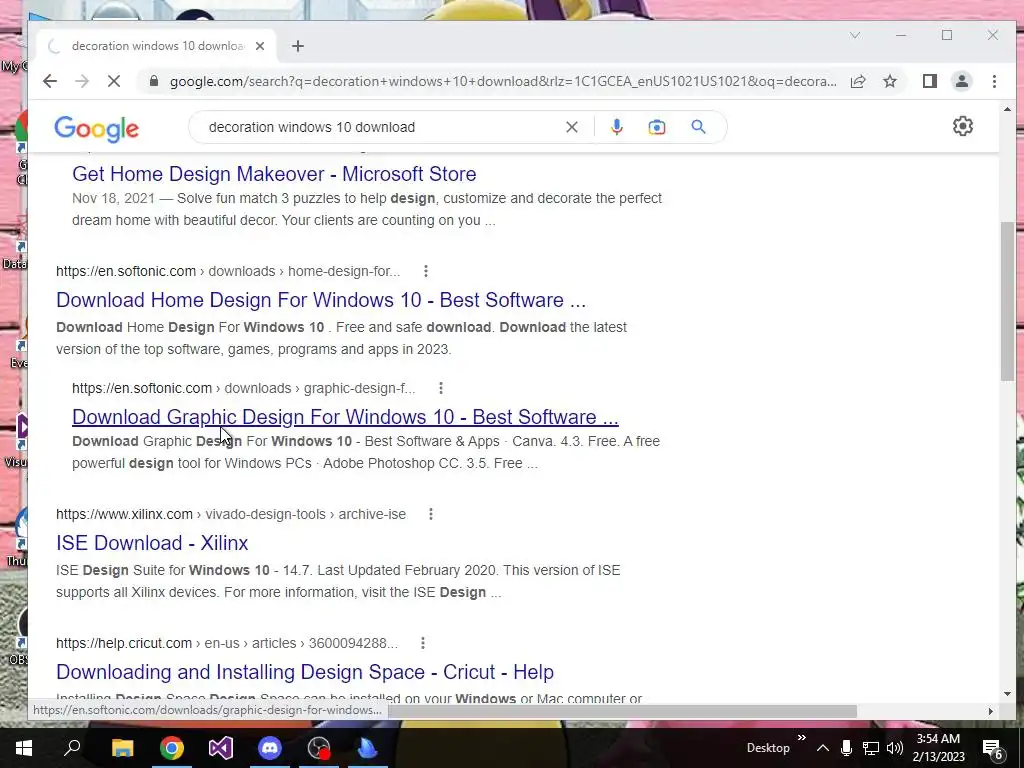
Task: Open Chrome tab search dropdown
Action: tap(854, 35)
